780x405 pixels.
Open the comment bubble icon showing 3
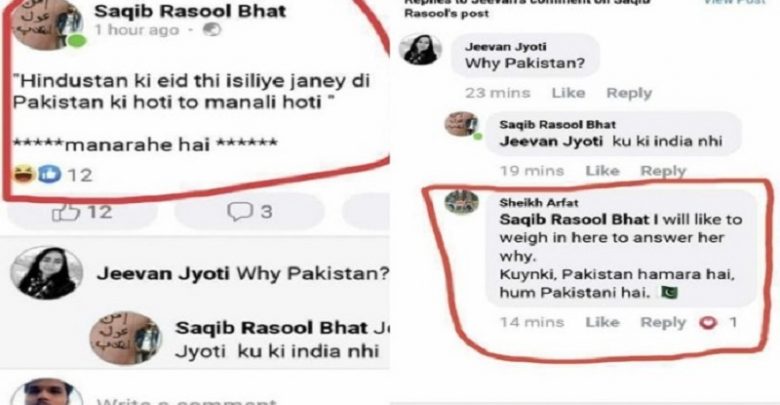click(x=240, y=212)
